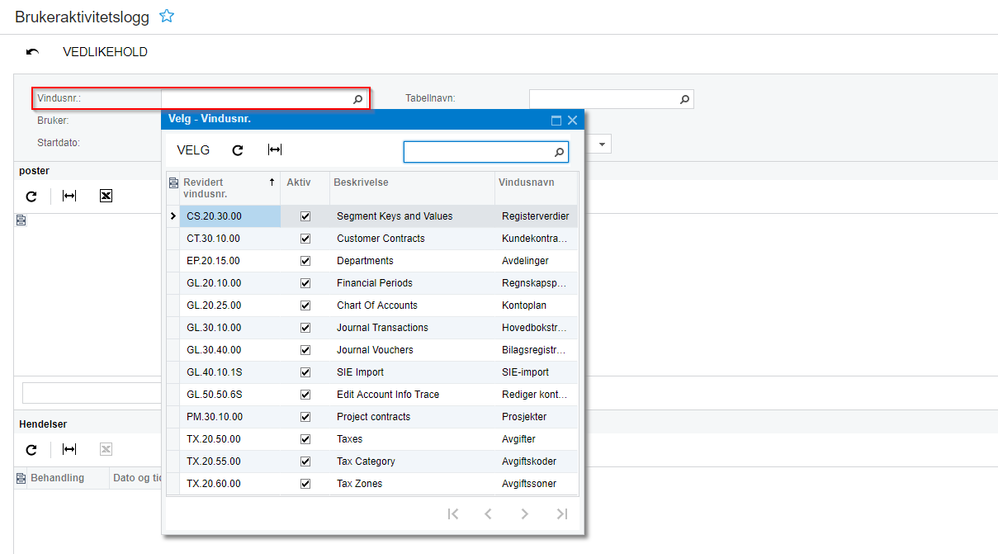Click the Avgiftssoner window name cell
This screenshot has height=554, width=998.
coord(529,484)
